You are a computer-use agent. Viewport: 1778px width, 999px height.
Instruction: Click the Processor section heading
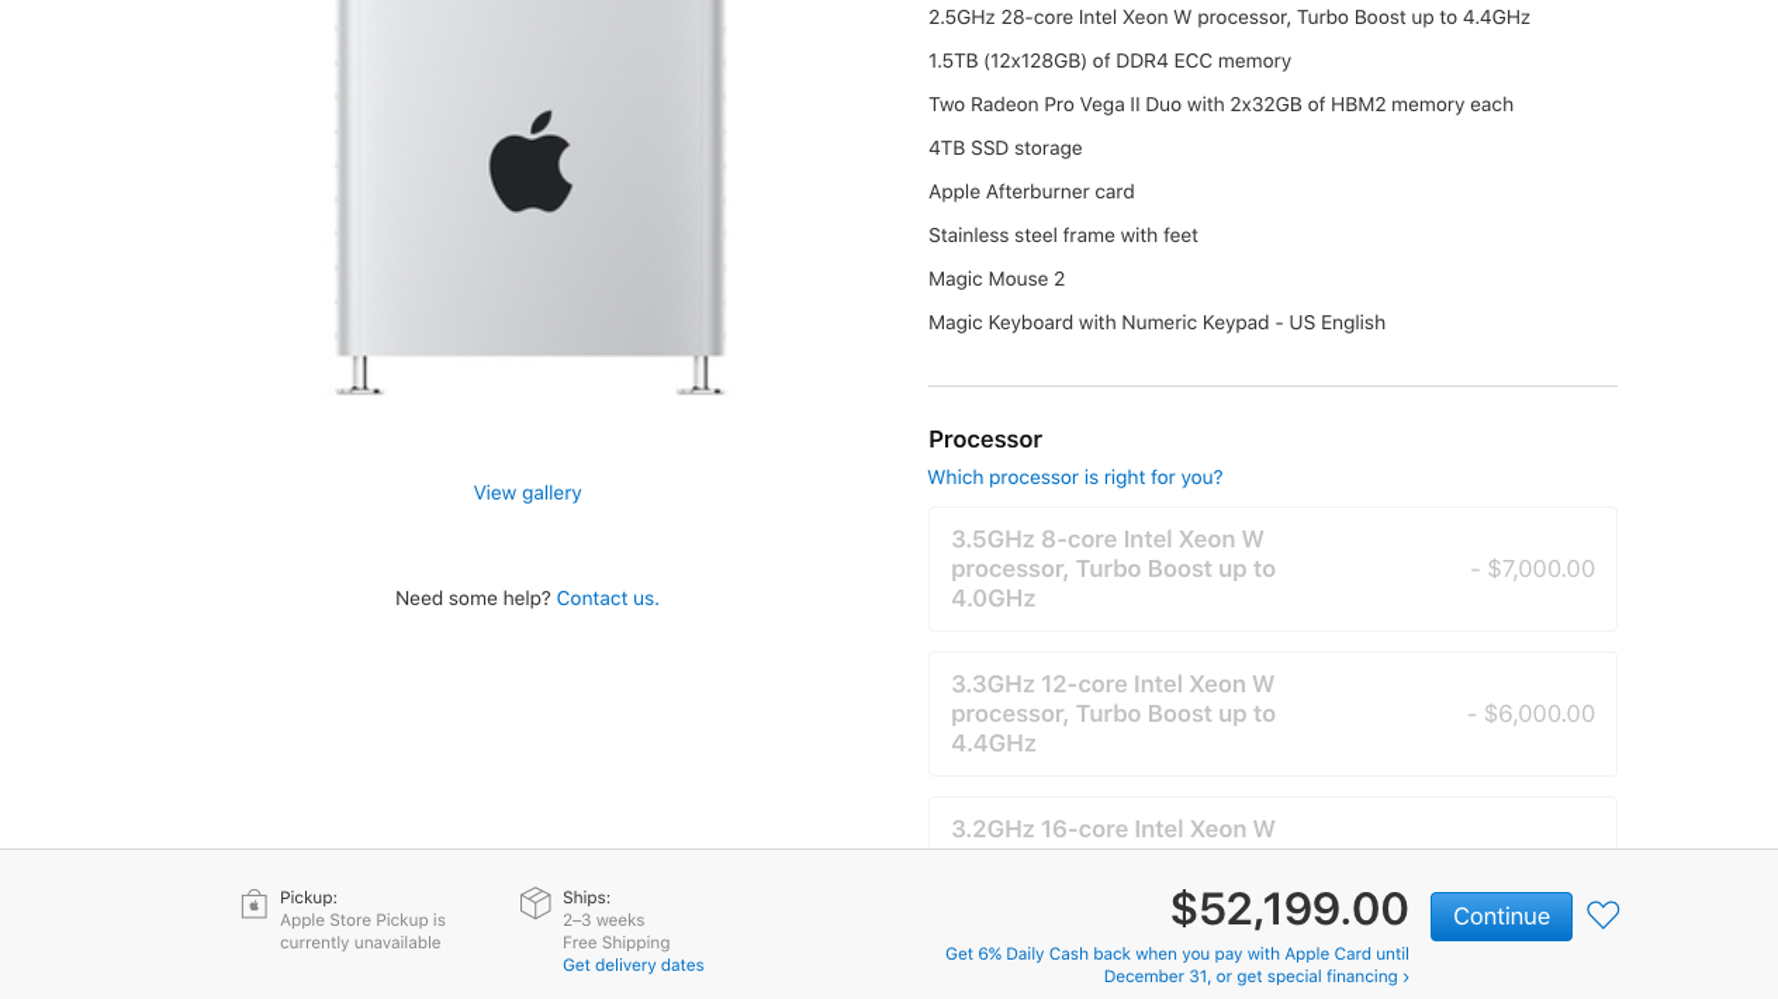point(984,440)
